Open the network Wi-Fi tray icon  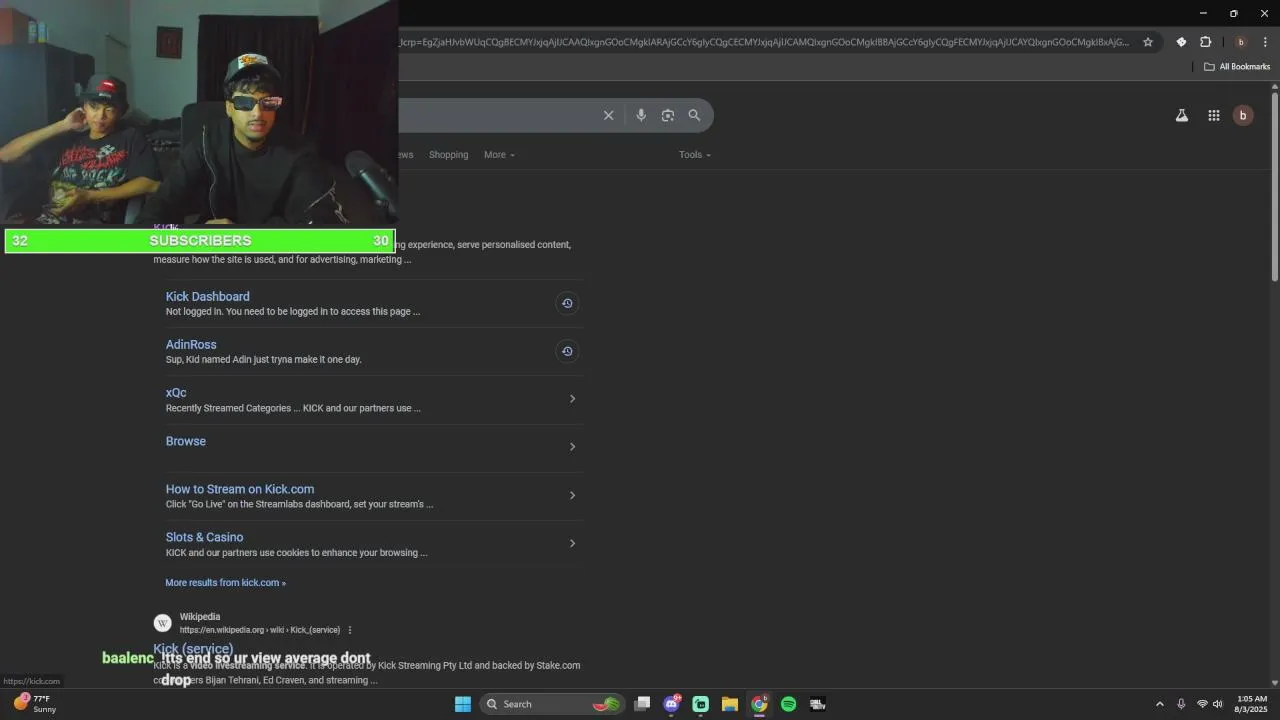pos(1202,704)
